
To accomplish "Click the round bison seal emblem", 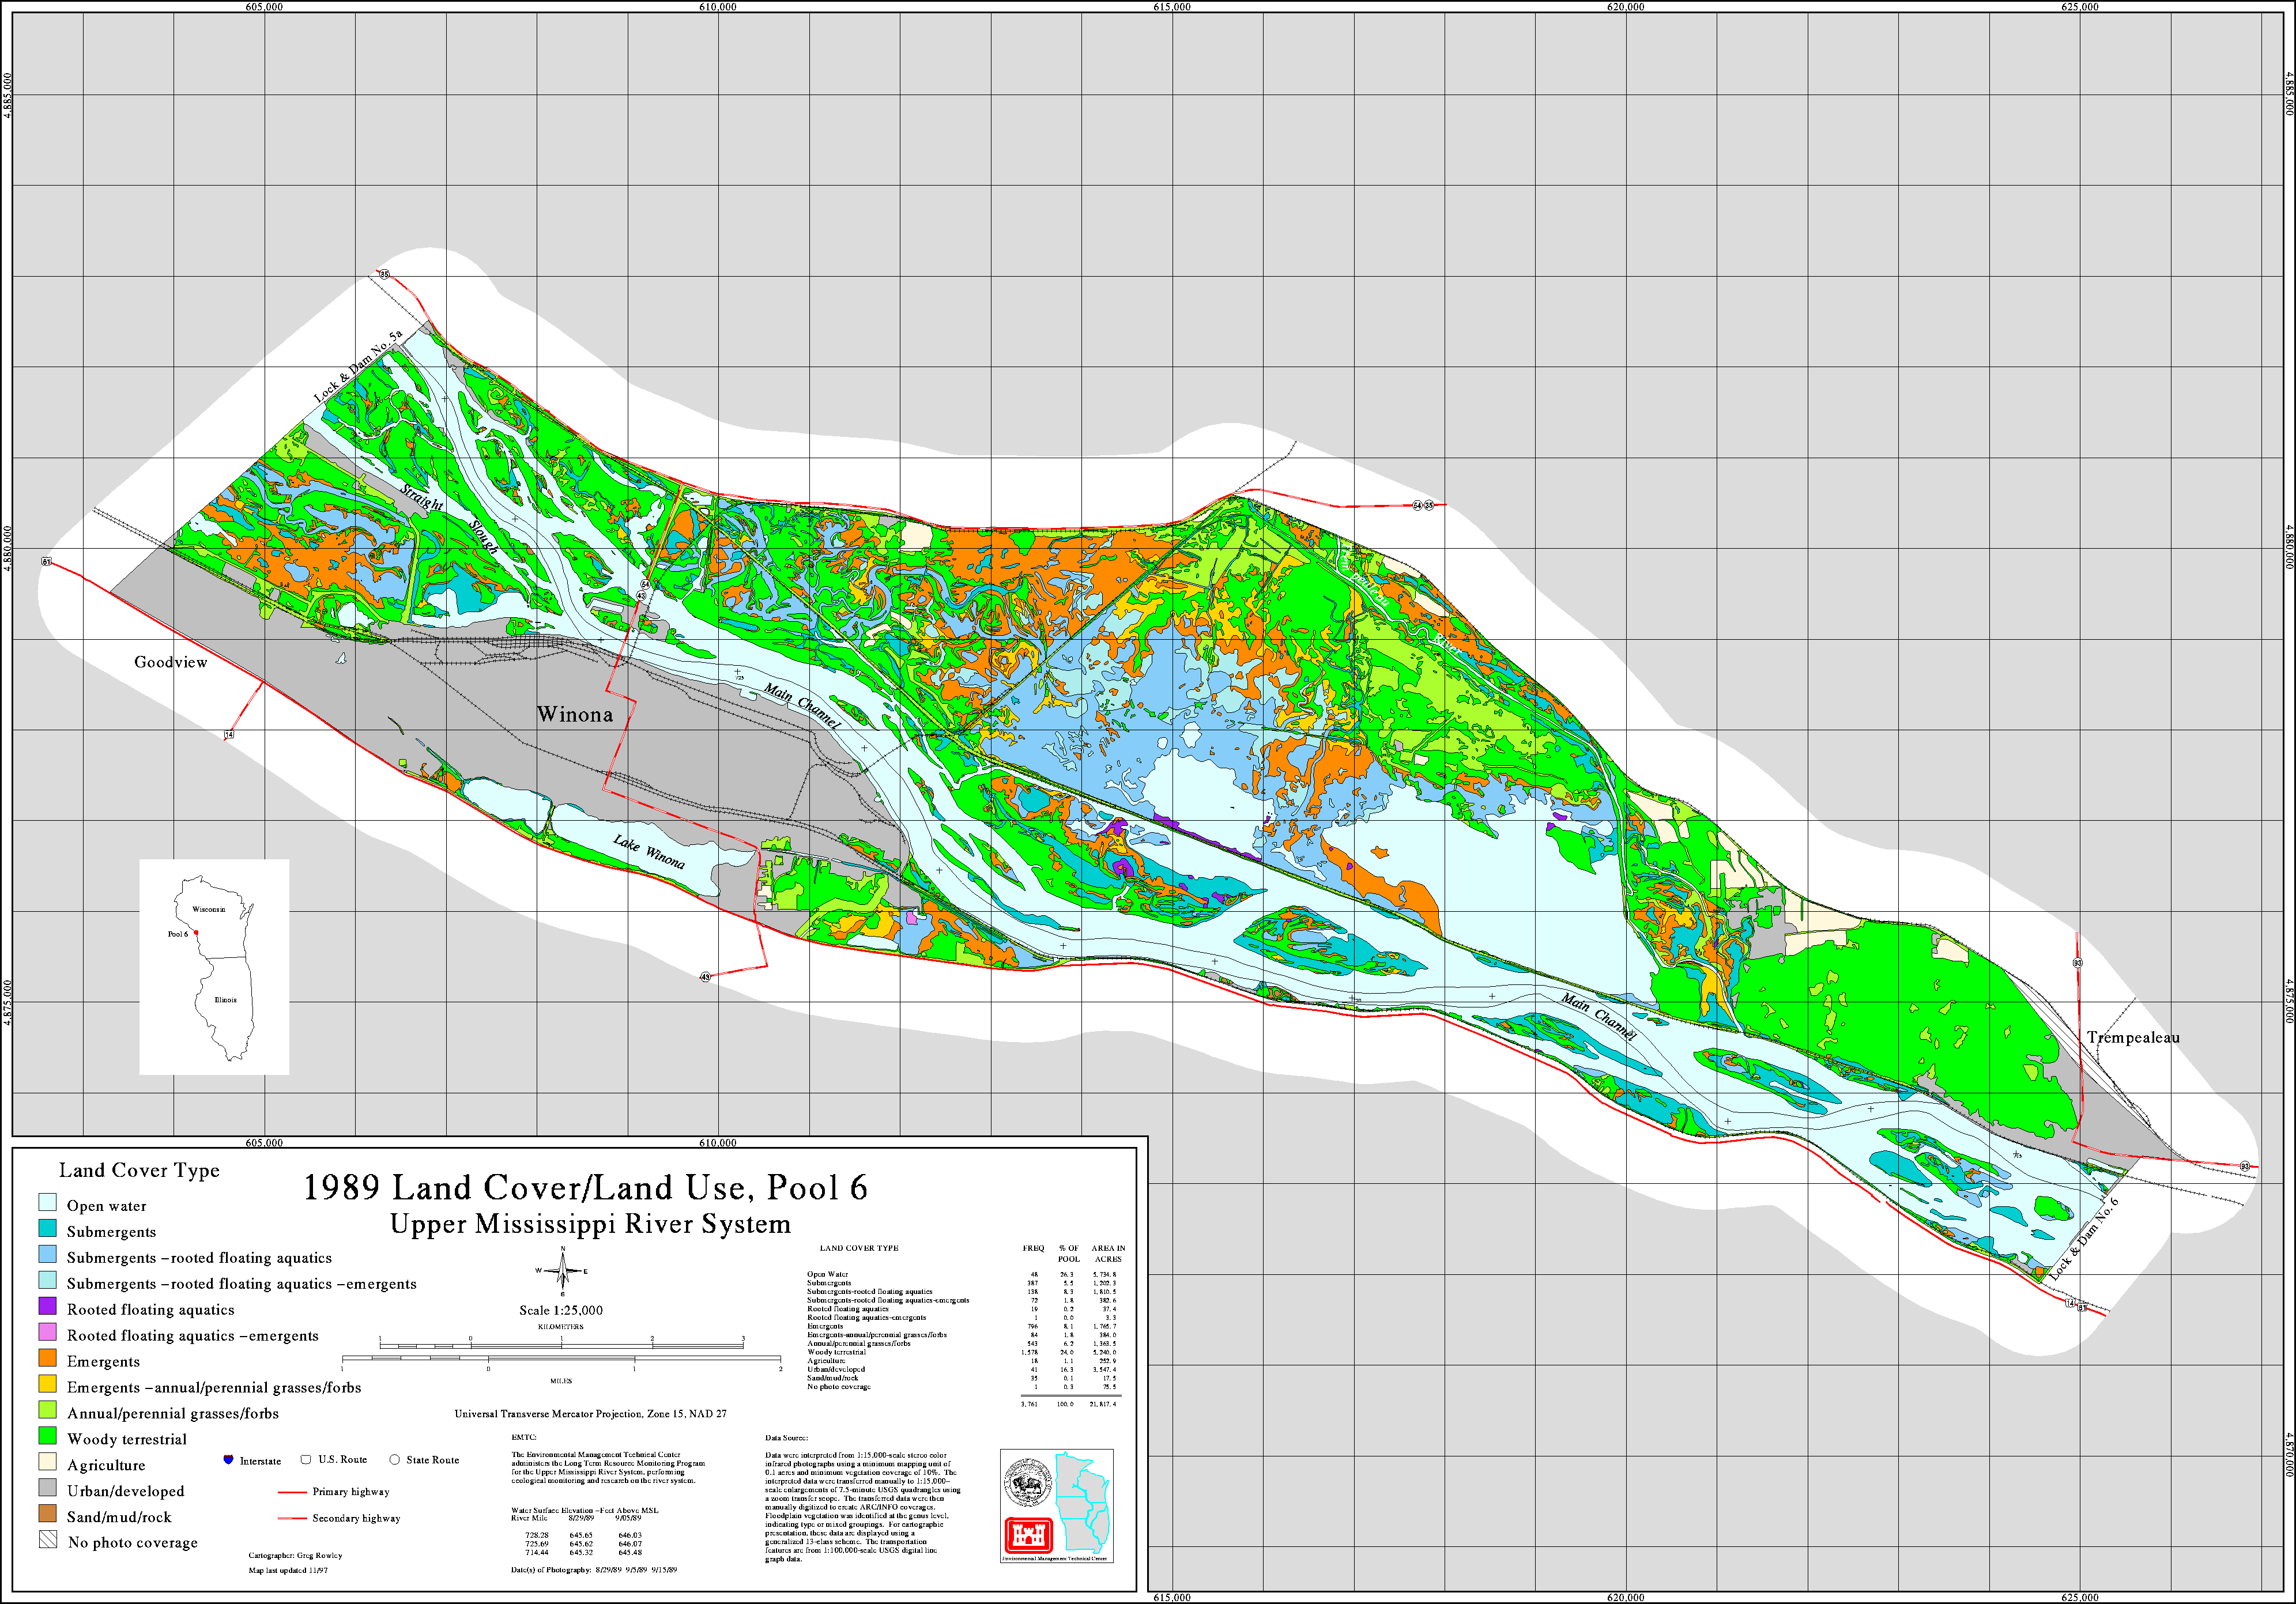I will point(1028,1483).
